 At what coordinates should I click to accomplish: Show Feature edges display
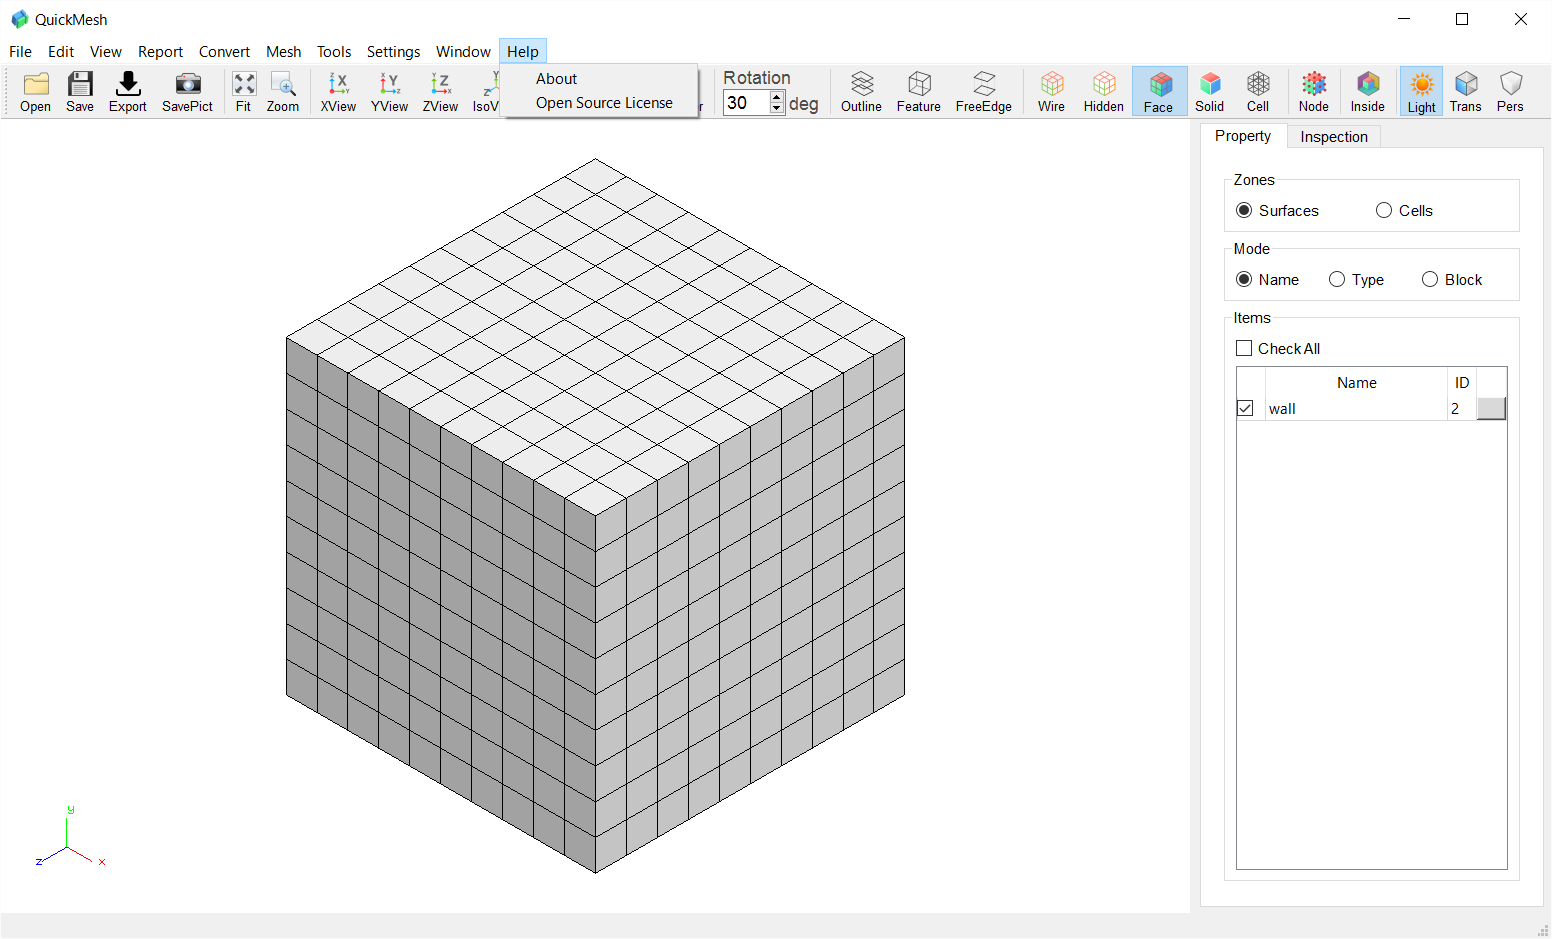[x=918, y=92]
